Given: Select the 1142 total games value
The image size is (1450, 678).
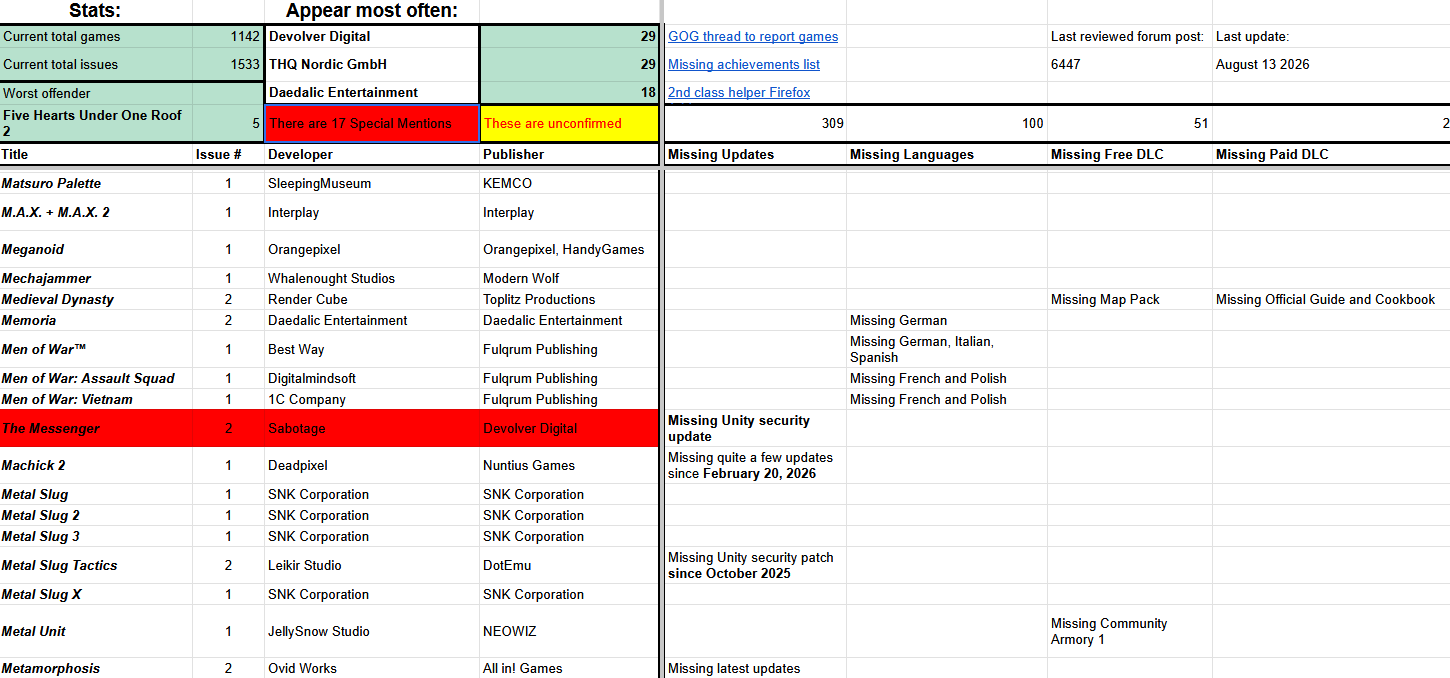Looking at the screenshot, I should [x=228, y=37].
